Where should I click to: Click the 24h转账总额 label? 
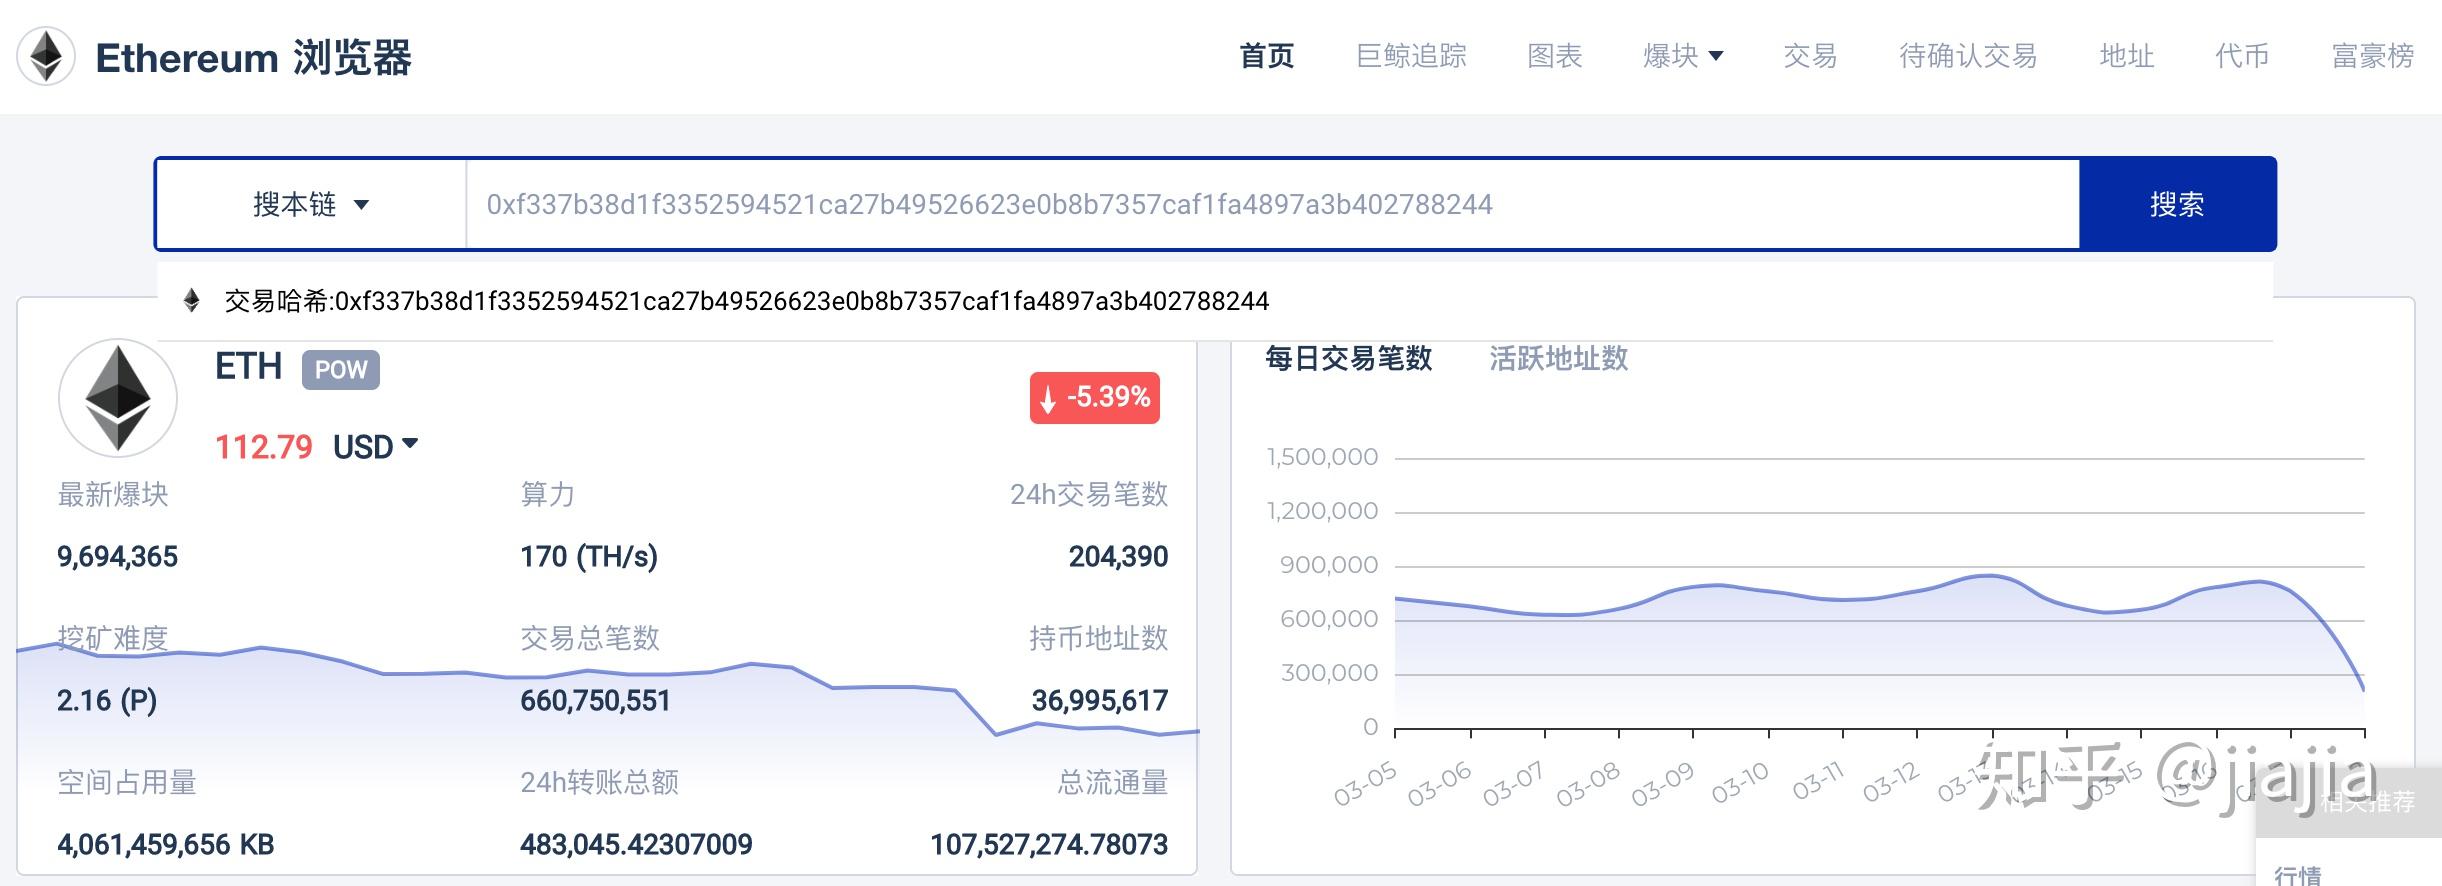[600, 782]
